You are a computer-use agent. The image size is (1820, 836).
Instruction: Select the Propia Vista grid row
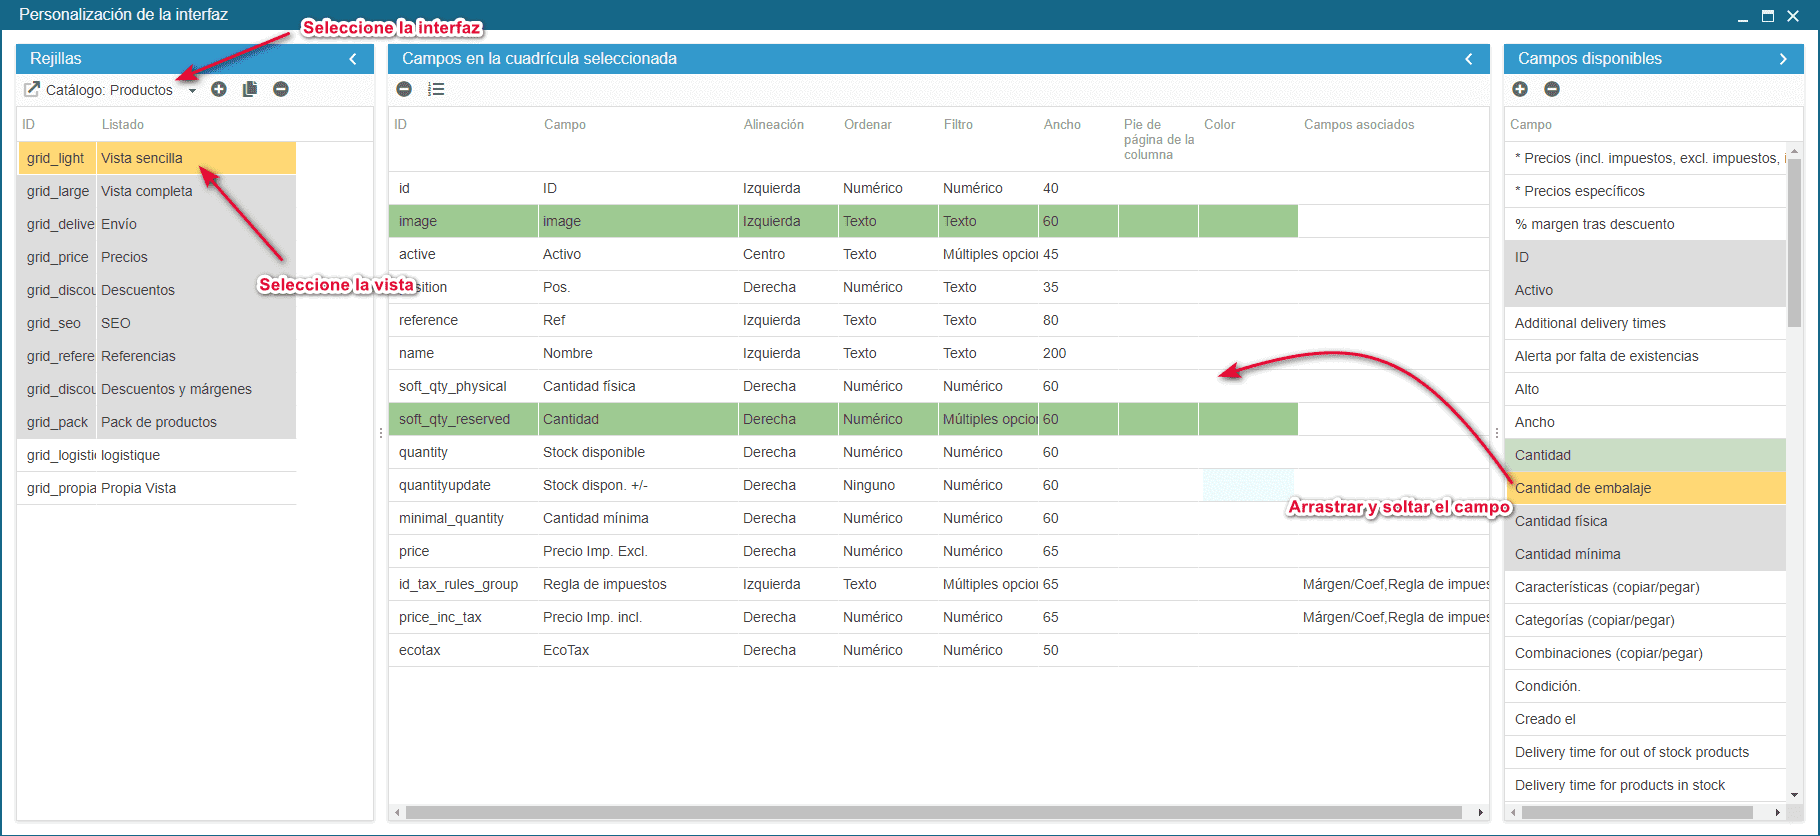[138, 488]
